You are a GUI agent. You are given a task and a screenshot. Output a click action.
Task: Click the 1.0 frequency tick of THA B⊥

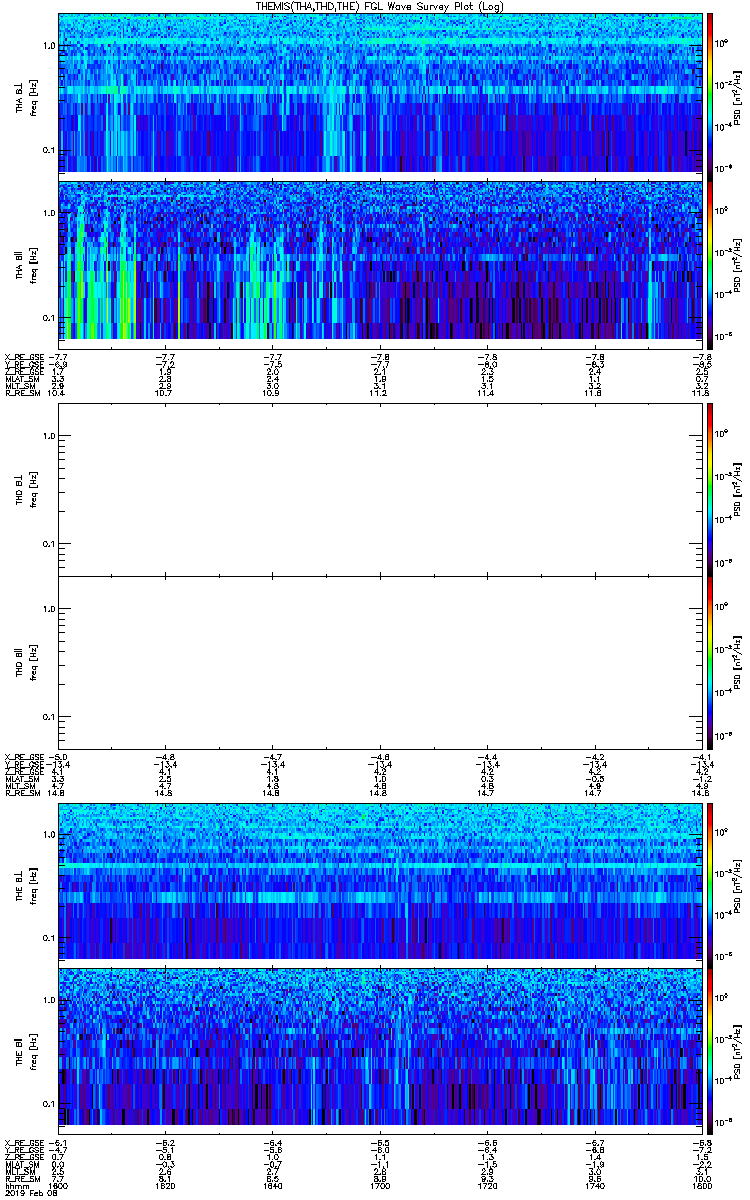coord(49,46)
